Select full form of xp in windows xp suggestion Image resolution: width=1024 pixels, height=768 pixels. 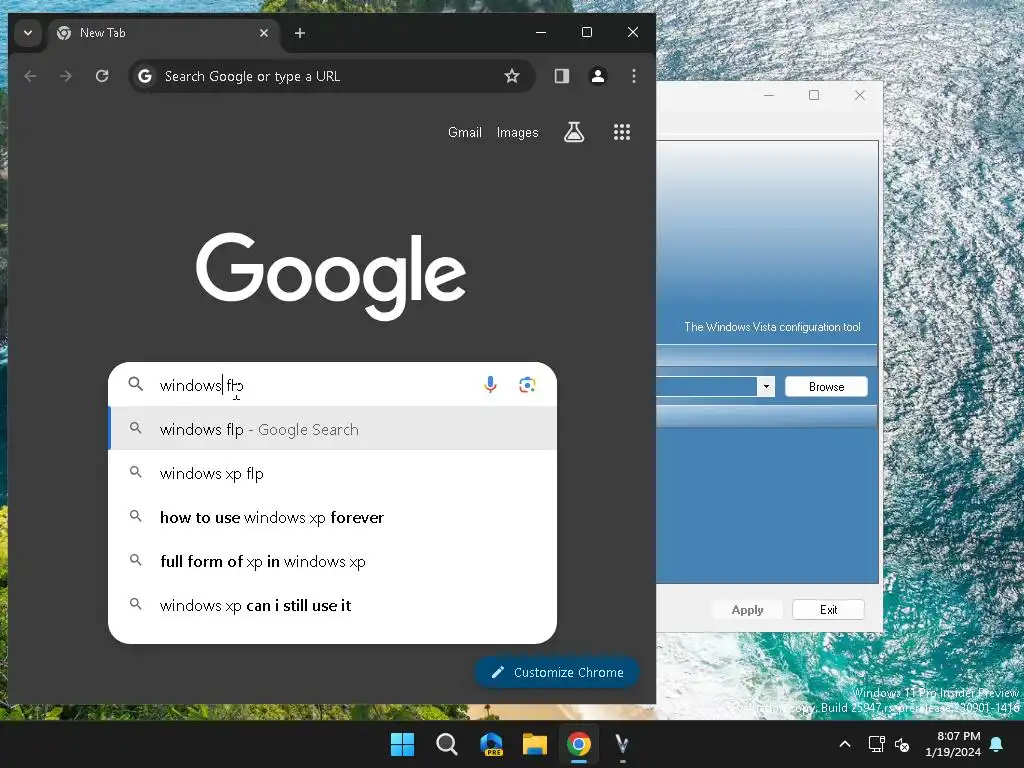coord(332,561)
